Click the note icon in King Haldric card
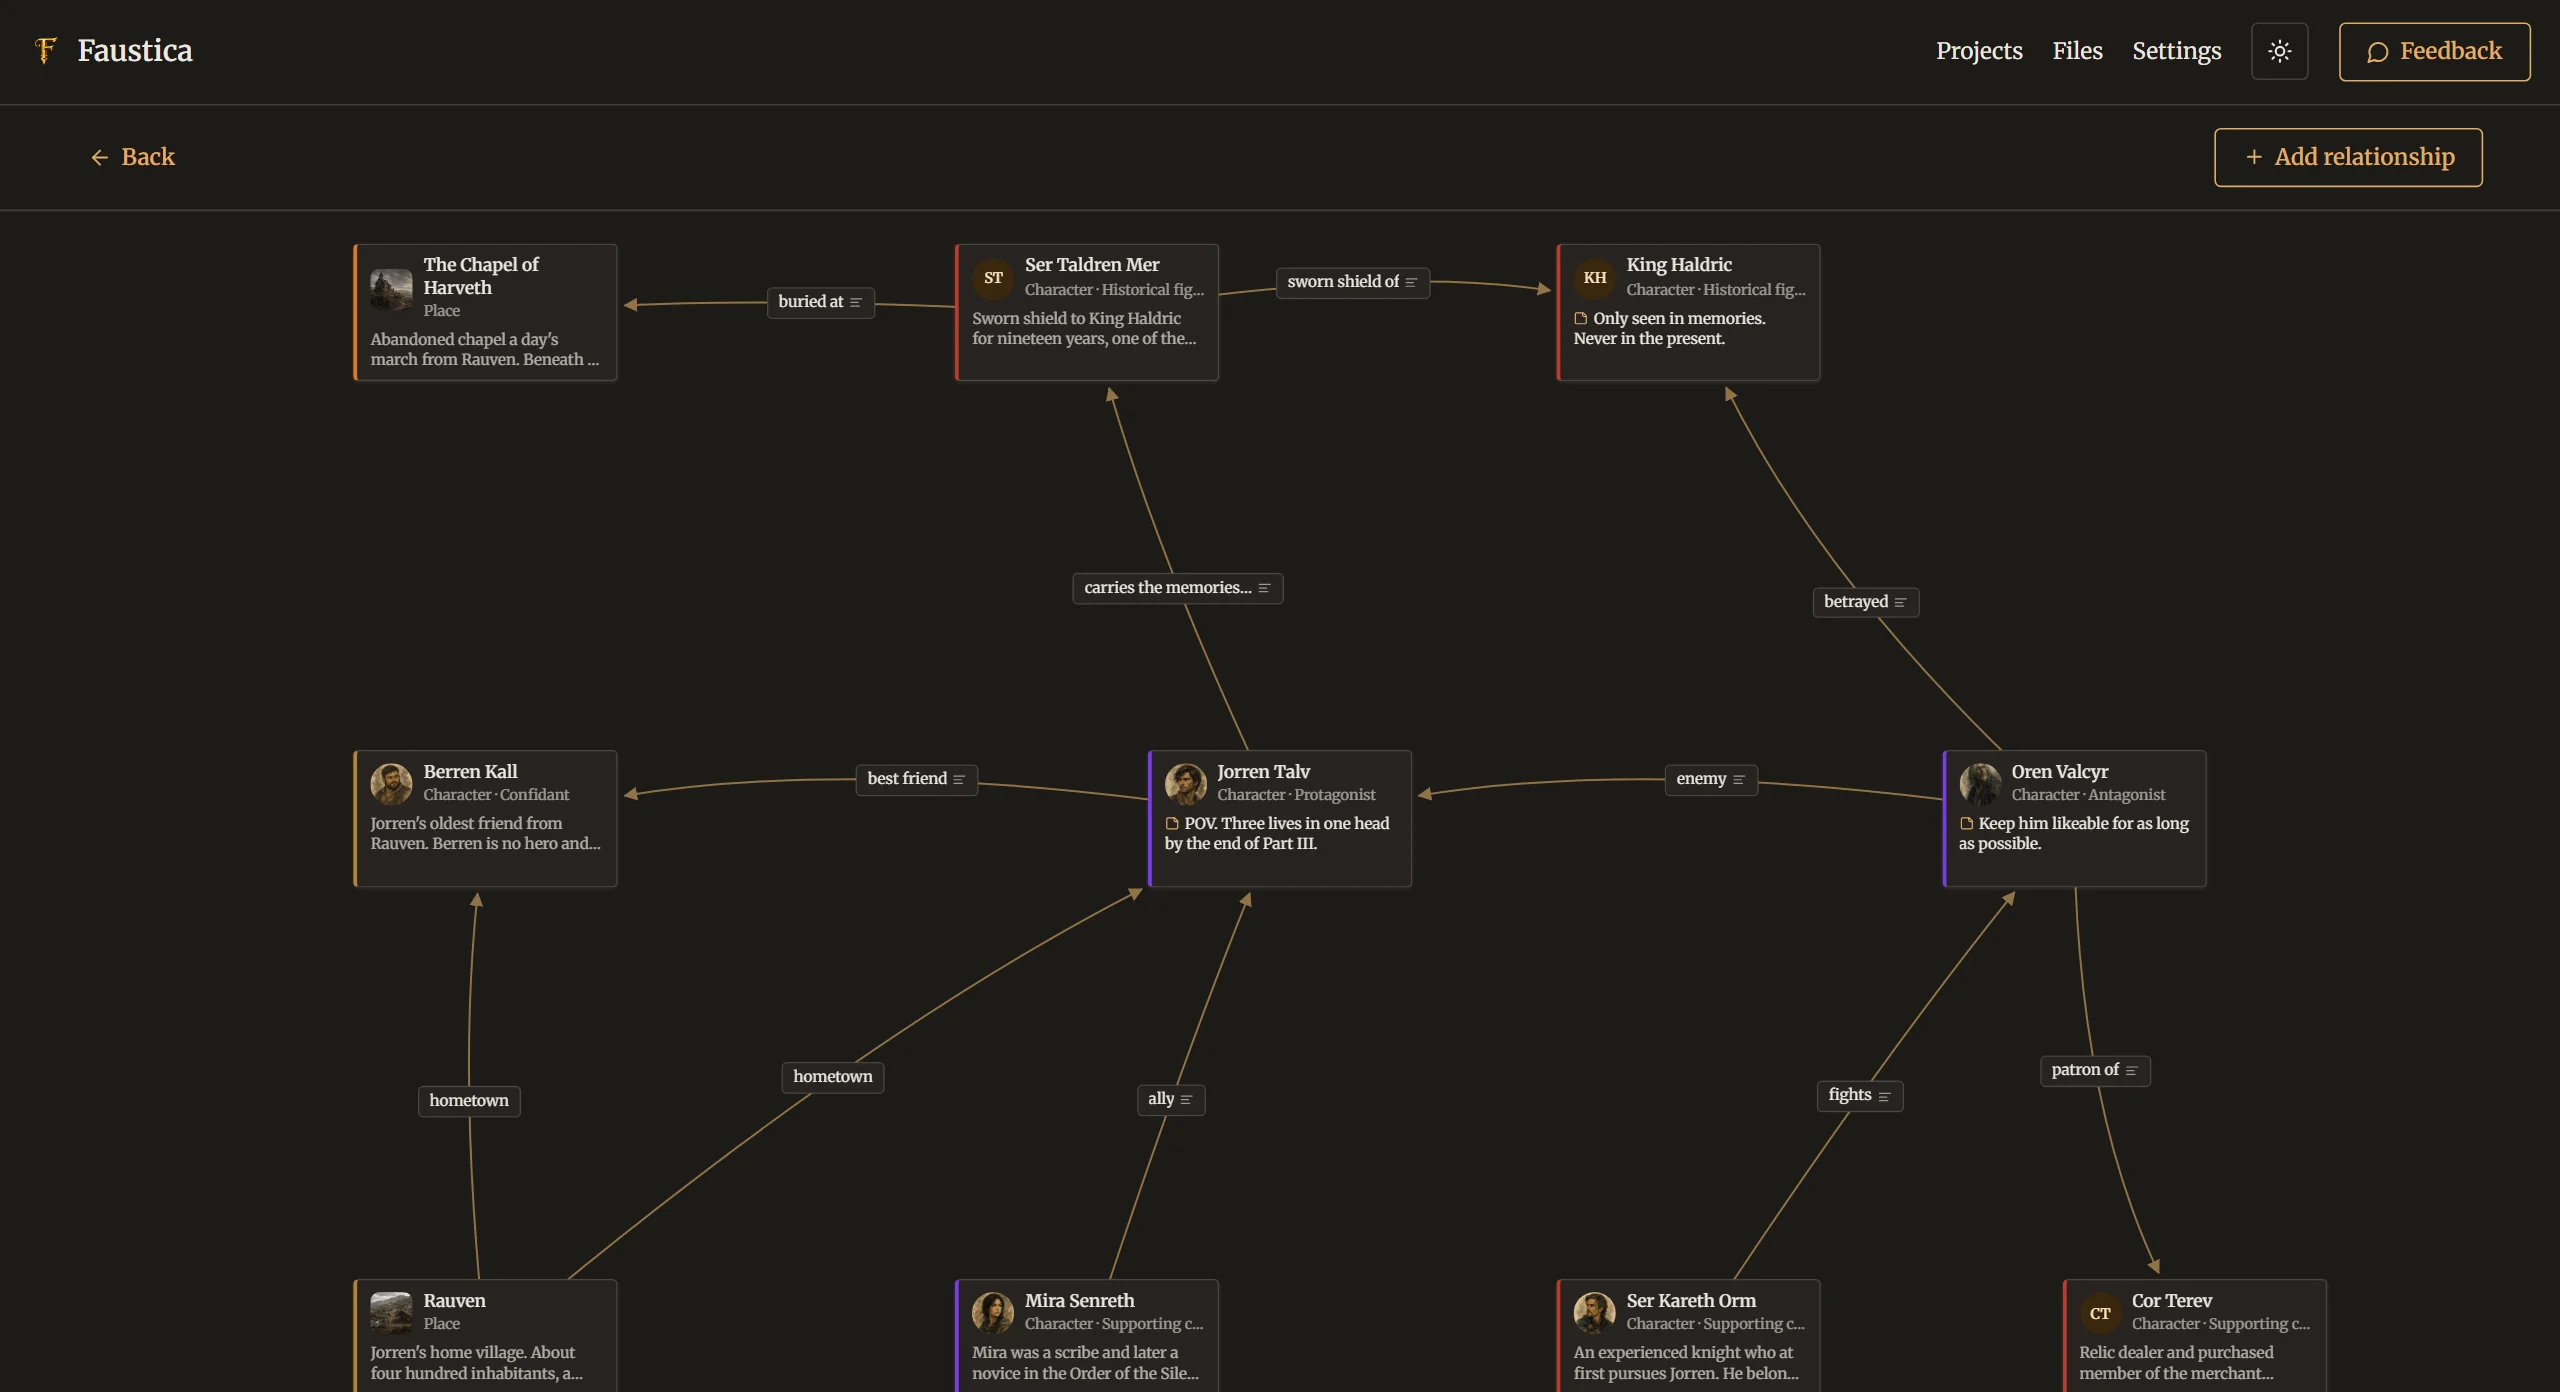 click(x=1581, y=319)
